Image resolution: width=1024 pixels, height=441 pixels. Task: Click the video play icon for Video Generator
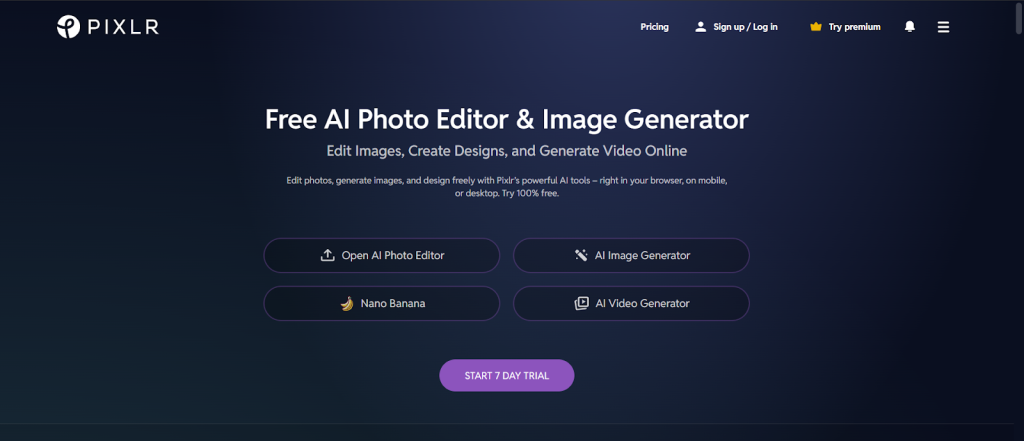581,304
